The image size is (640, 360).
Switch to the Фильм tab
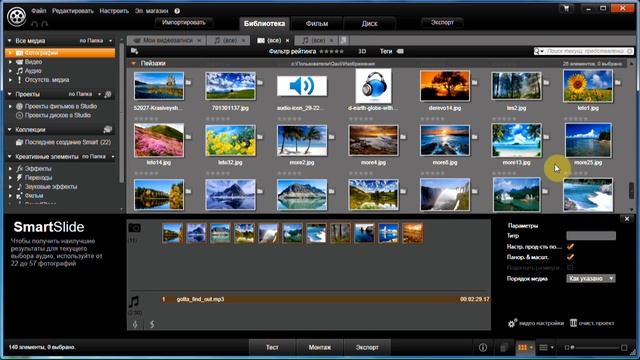coord(317,24)
